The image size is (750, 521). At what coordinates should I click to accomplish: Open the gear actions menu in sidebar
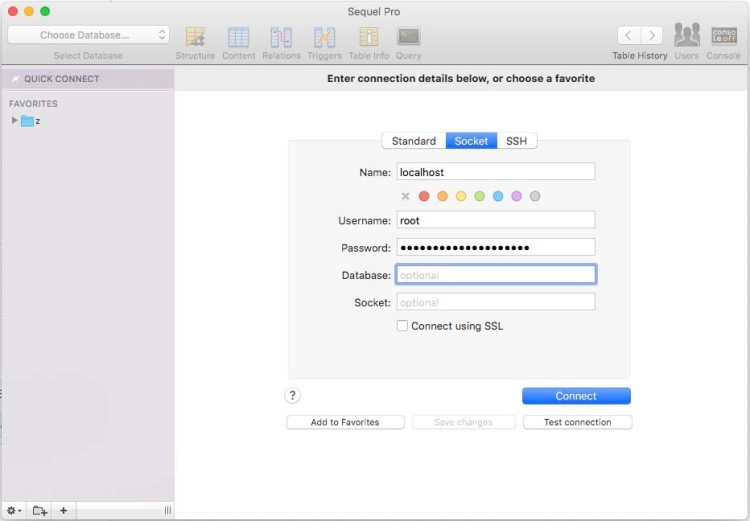(x=13, y=510)
